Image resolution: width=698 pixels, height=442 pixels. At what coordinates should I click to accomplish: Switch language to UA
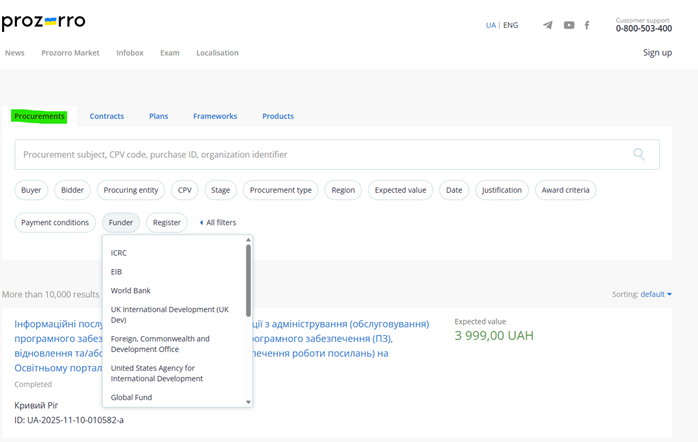tap(490, 25)
